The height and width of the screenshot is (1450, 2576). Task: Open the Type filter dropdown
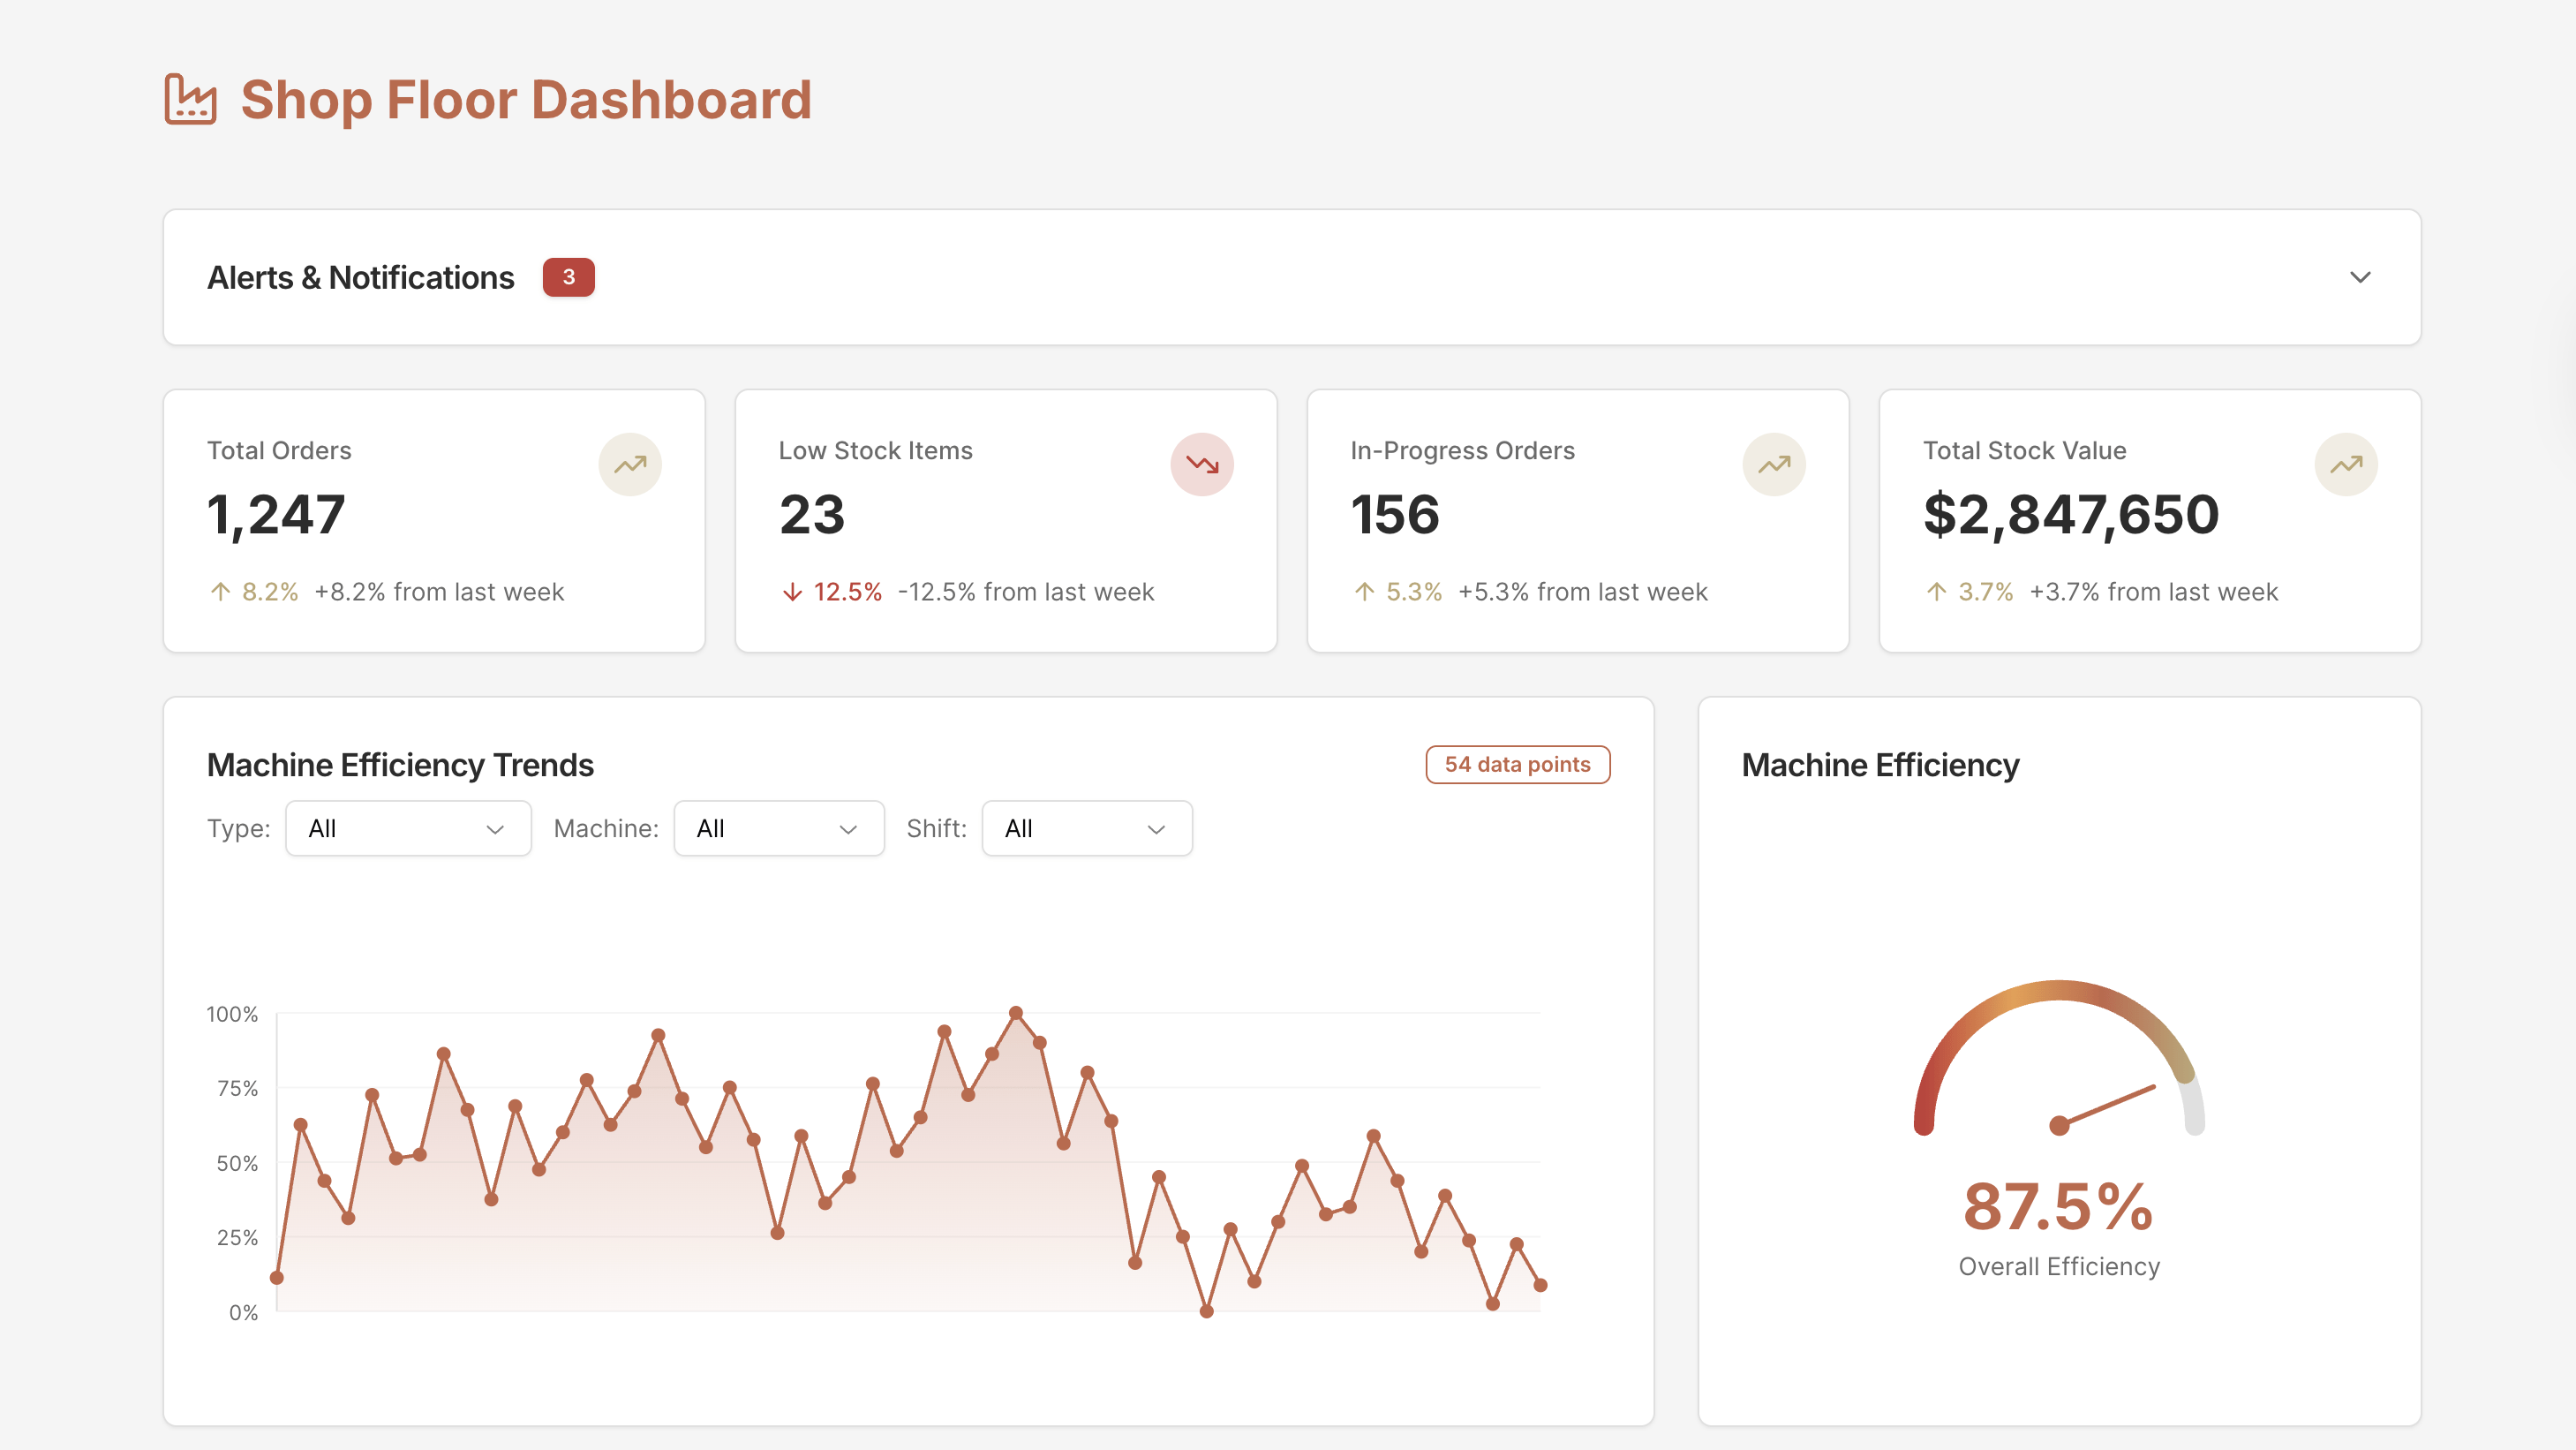(408, 828)
